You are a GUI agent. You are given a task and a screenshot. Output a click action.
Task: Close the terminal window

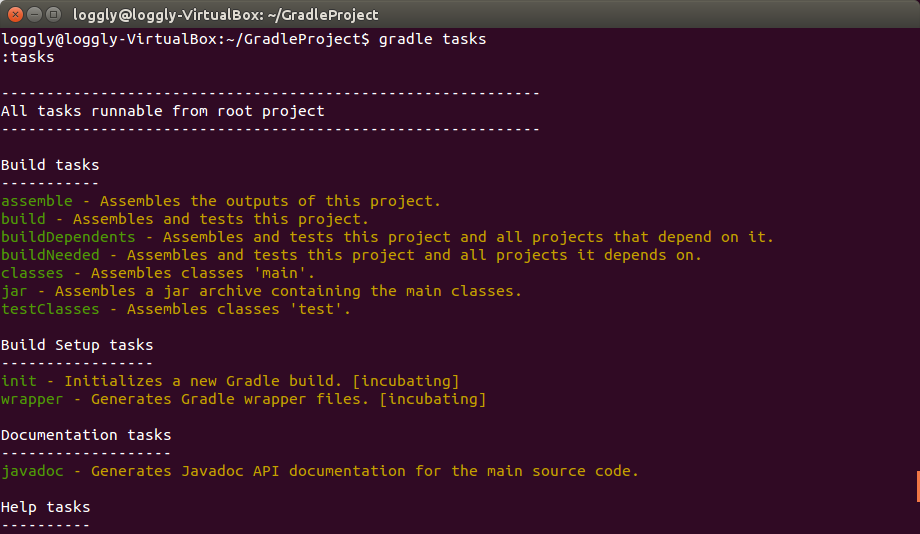[14, 15]
